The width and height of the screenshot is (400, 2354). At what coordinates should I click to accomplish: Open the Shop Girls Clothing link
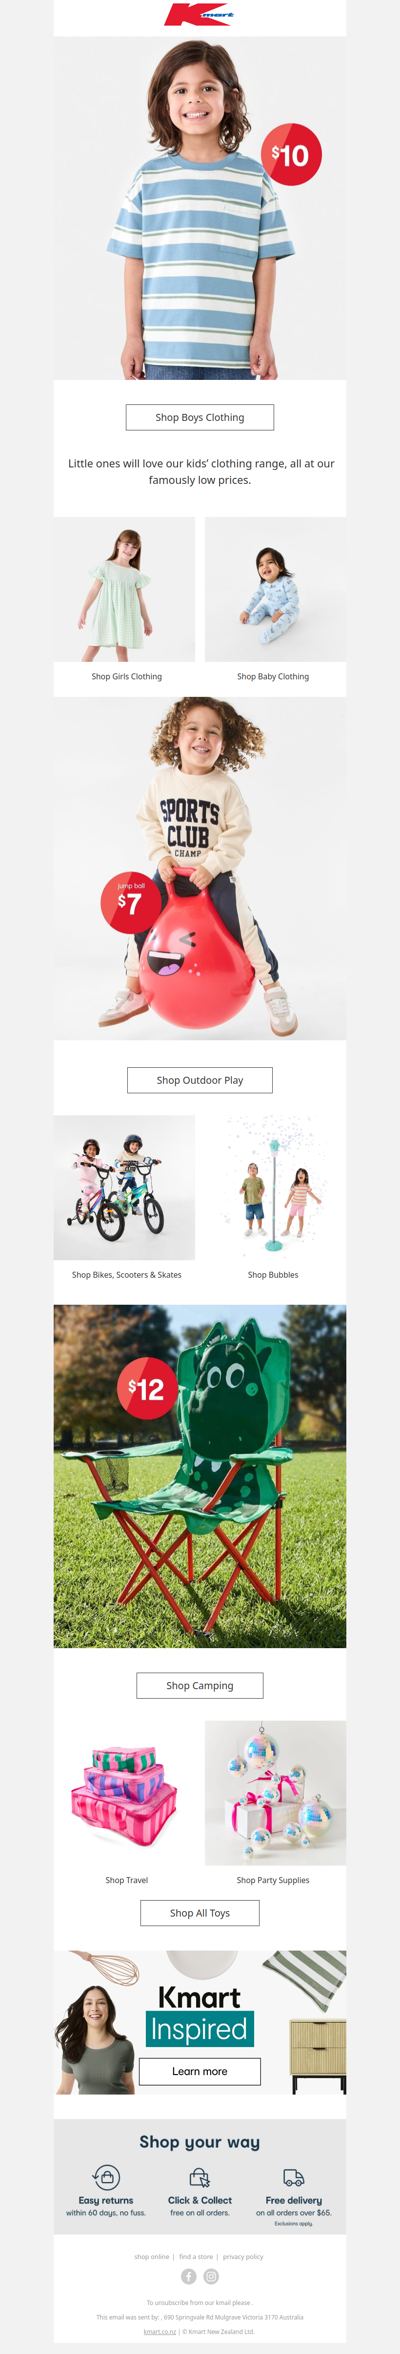127,677
